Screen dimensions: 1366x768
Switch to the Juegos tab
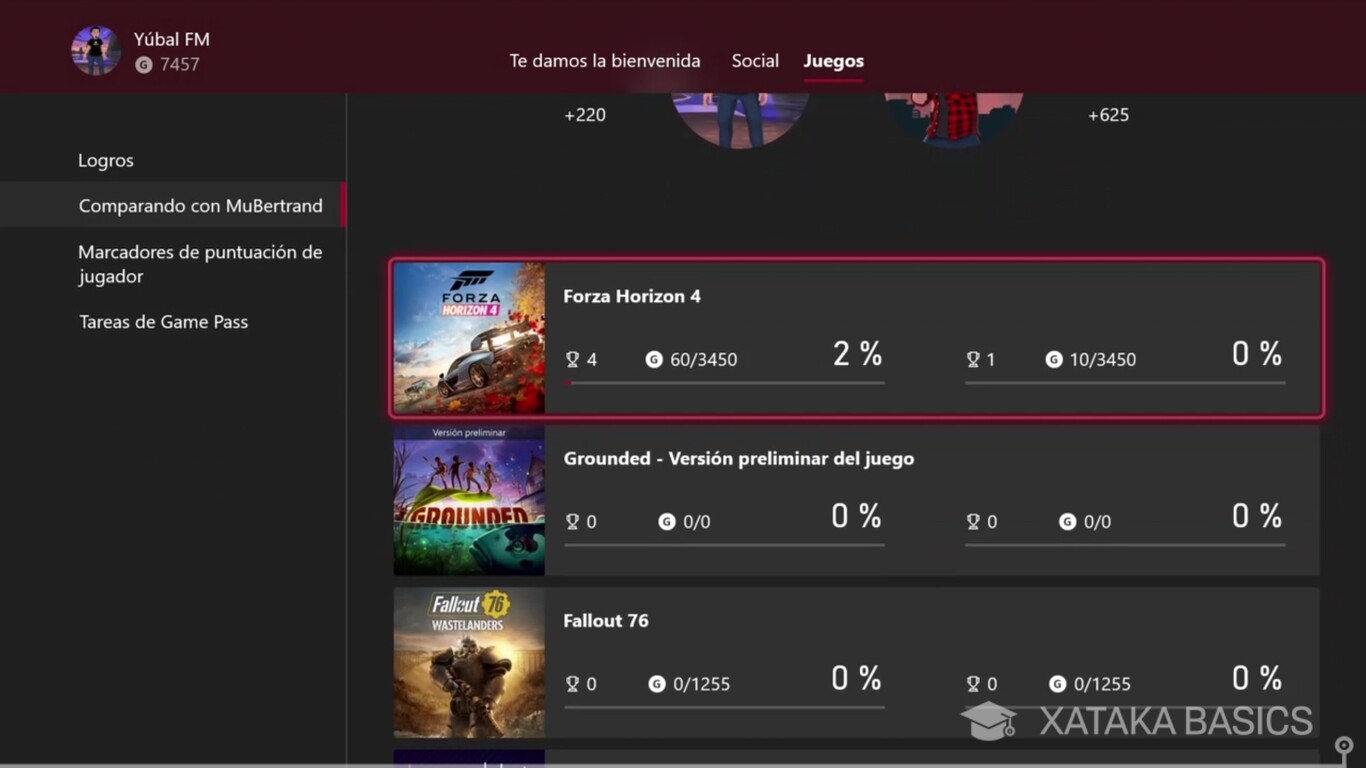[x=833, y=61]
